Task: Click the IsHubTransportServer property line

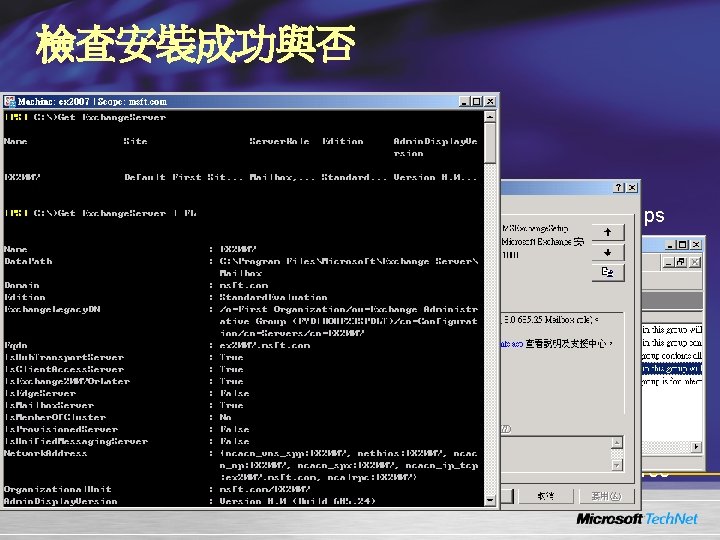Action: click(124, 357)
